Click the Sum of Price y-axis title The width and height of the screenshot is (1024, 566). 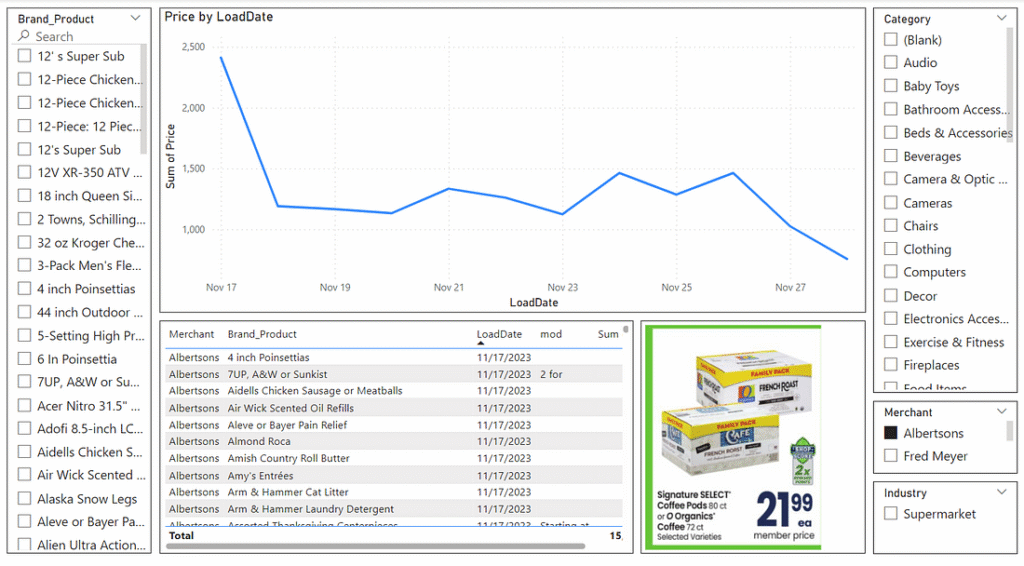click(x=171, y=157)
